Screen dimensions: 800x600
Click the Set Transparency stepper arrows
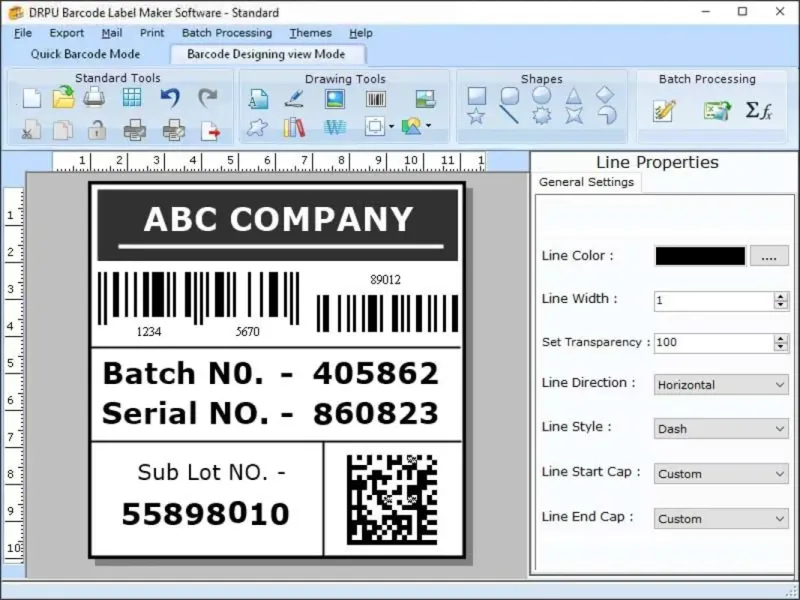(x=781, y=343)
